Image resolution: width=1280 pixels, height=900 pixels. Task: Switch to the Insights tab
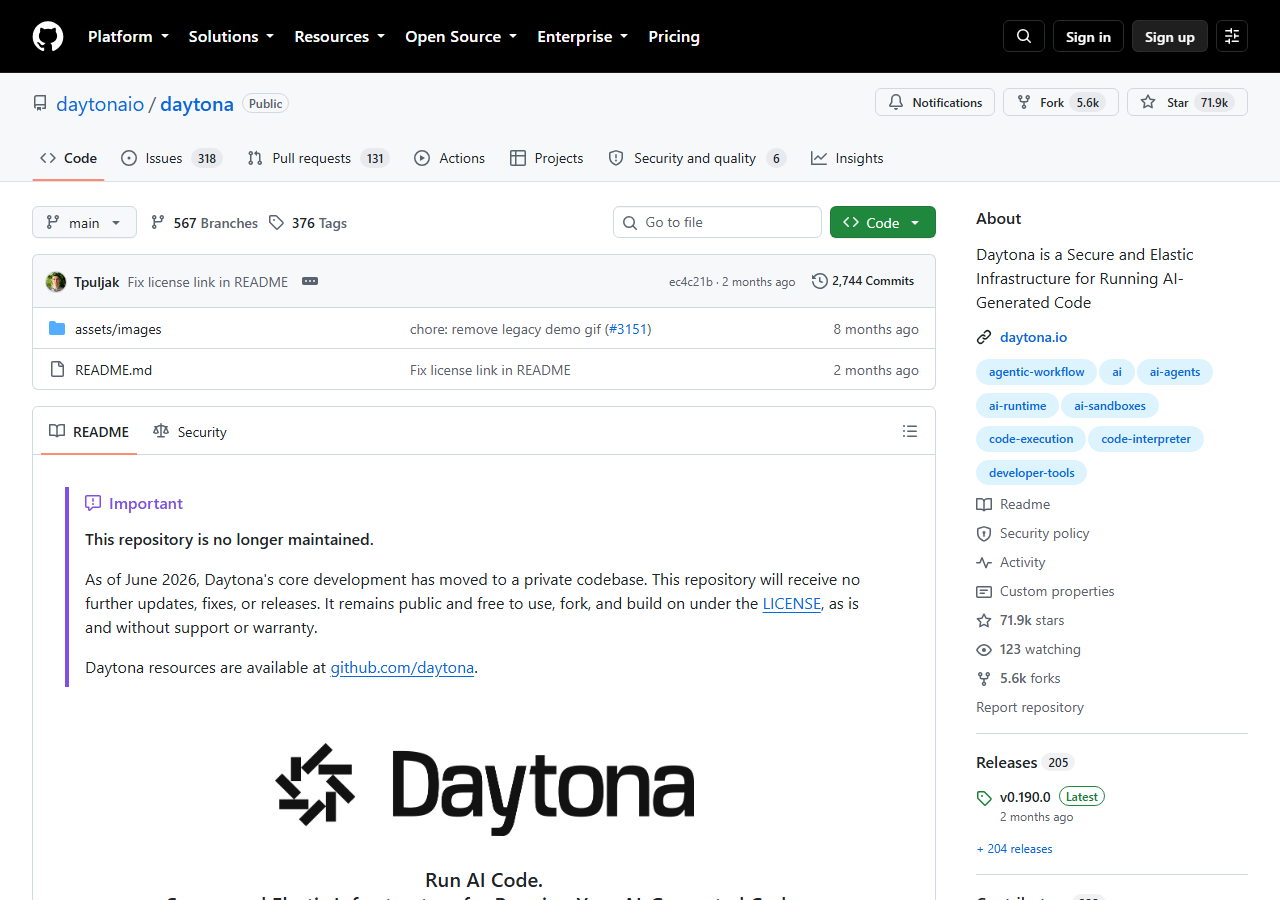click(847, 158)
